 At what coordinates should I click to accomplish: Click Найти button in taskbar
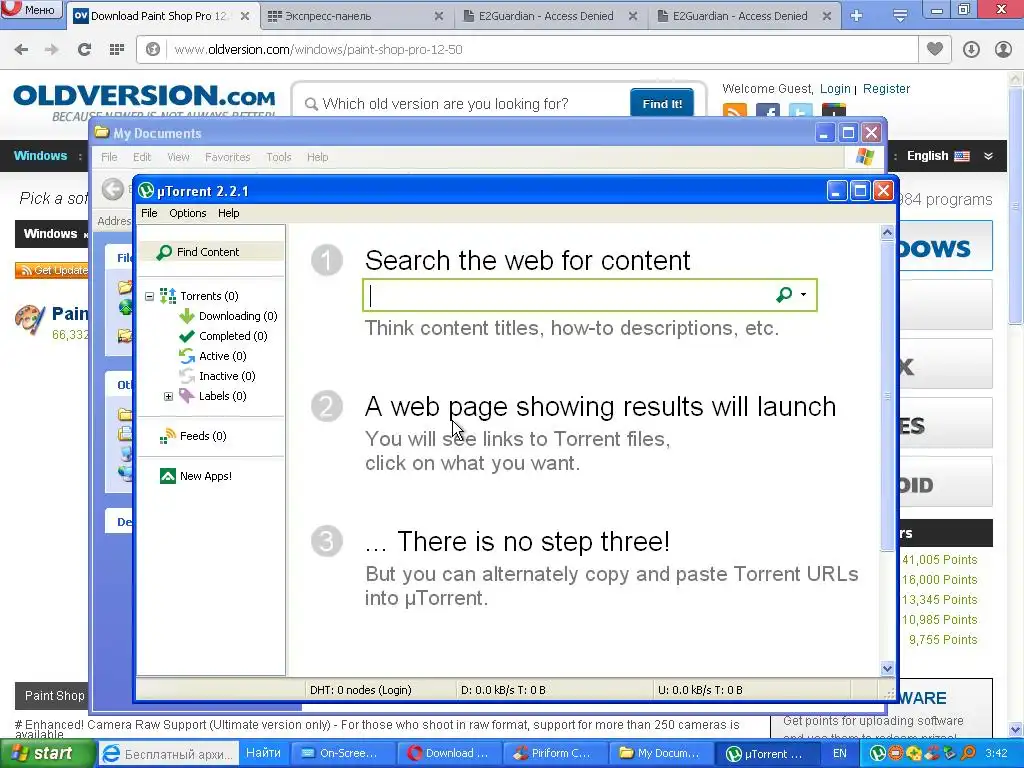tap(263, 753)
